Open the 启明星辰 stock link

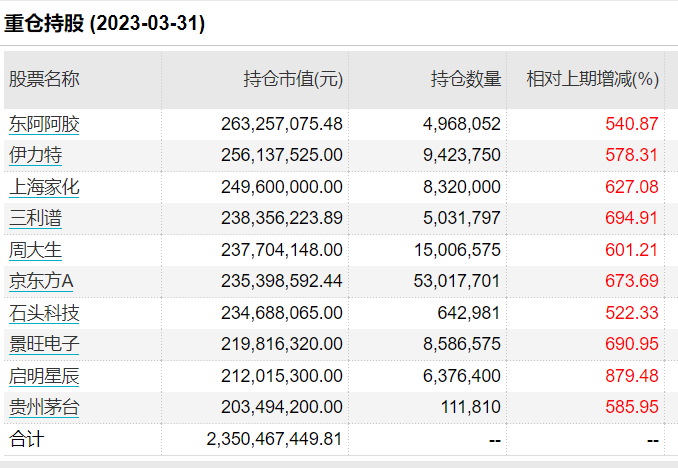44,376
